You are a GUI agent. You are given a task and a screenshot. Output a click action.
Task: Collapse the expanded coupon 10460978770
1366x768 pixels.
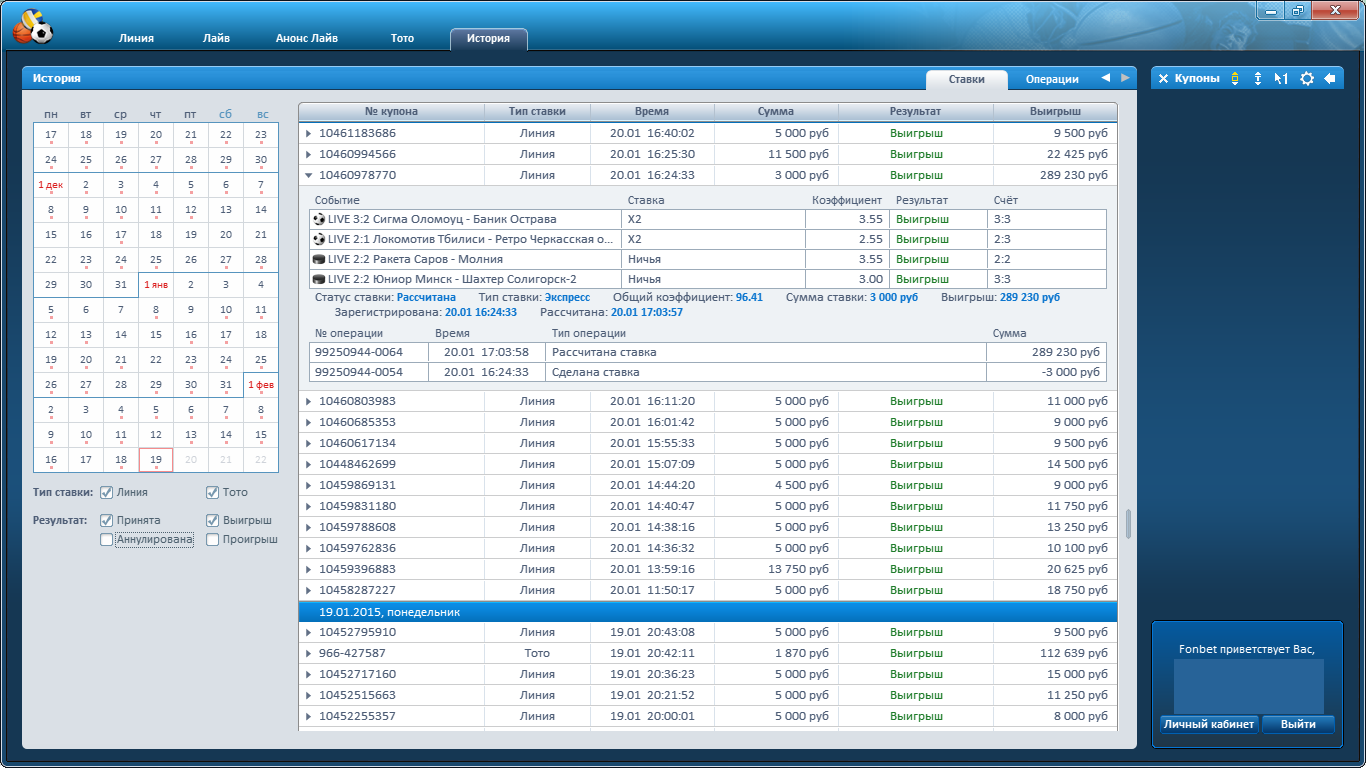coord(308,175)
